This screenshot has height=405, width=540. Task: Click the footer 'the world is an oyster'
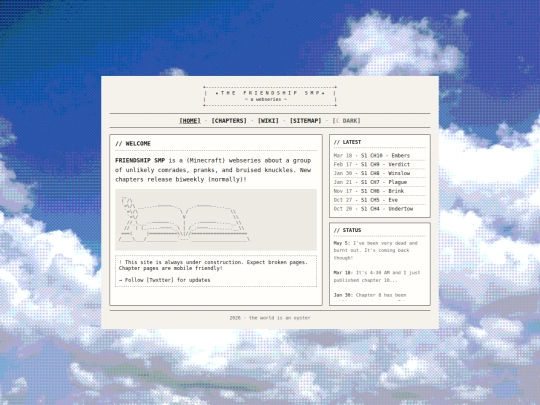point(280,318)
